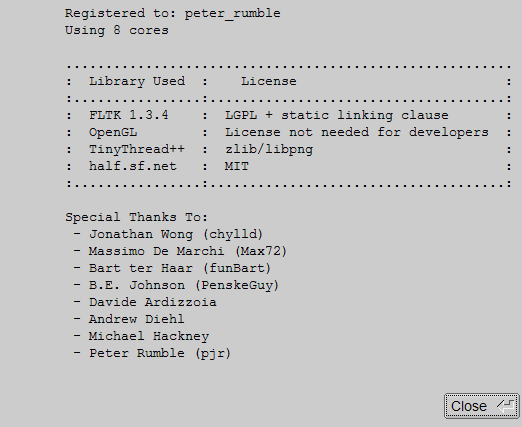Click the FLTK 1.3.4 library entry

click(129, 115)
